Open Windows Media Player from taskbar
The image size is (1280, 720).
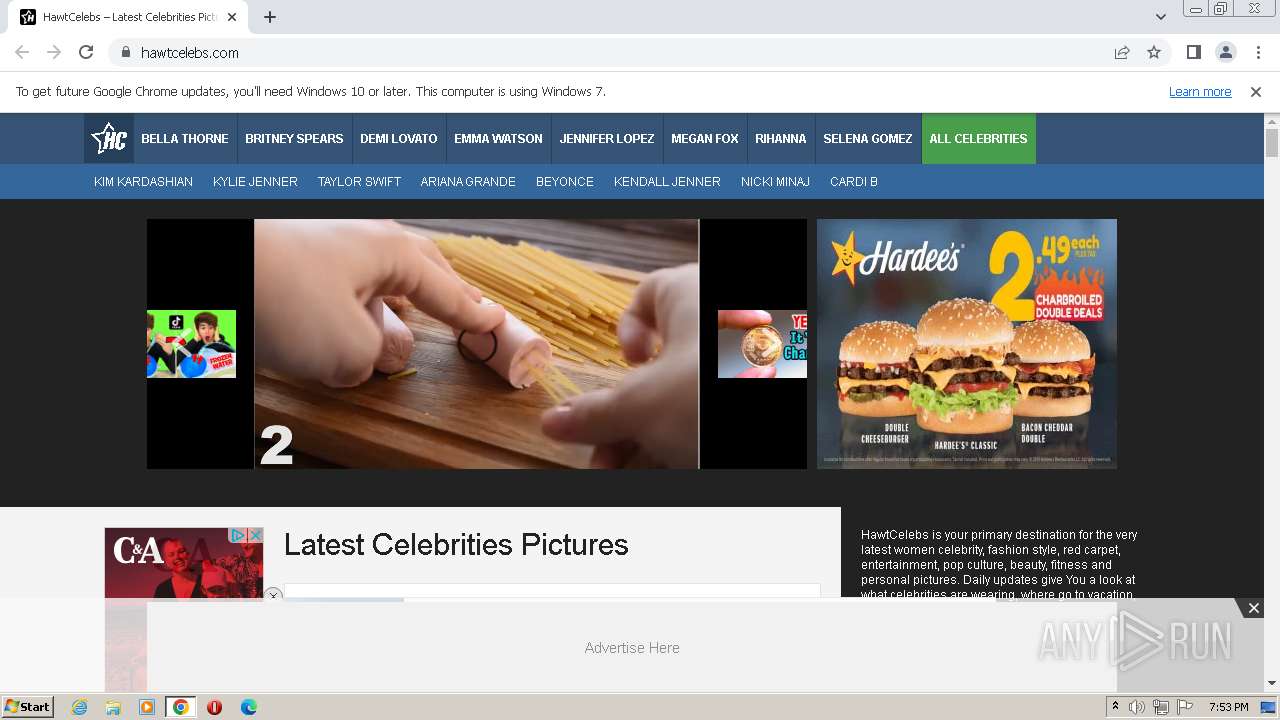[147, 707]
